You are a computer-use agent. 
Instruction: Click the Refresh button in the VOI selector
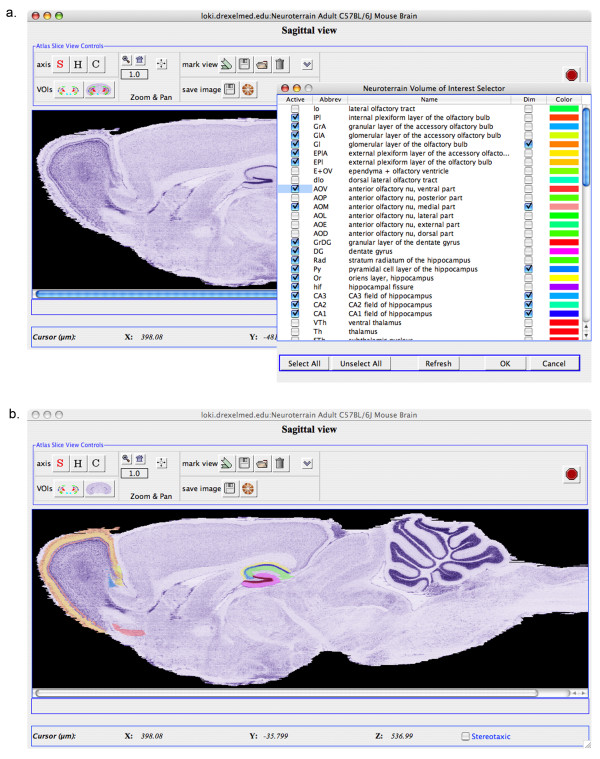click(438, 363)
